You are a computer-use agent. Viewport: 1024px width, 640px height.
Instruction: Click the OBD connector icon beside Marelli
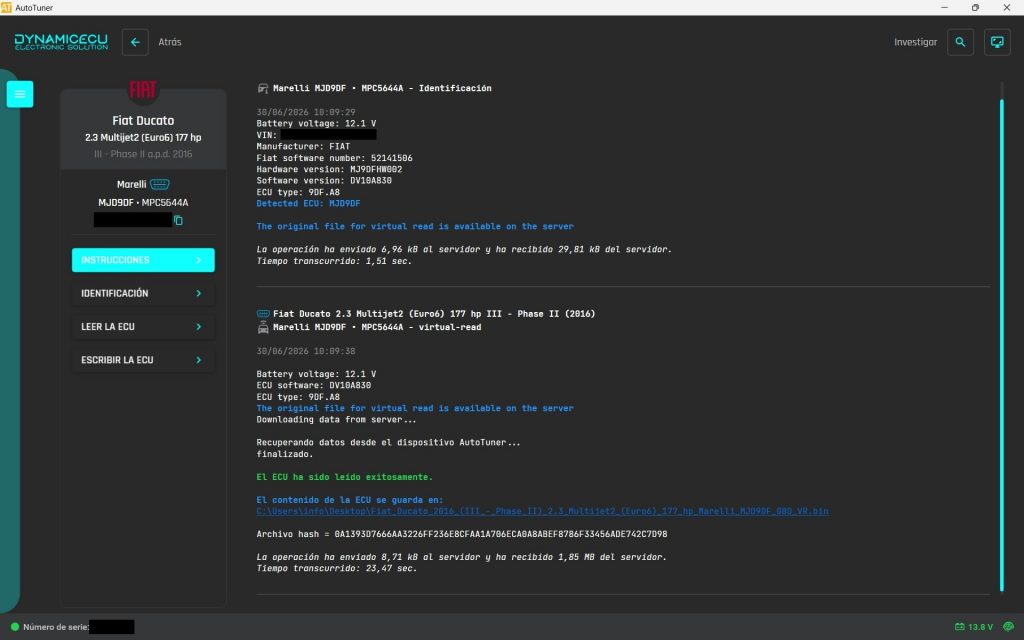click(x=159, y=184)
